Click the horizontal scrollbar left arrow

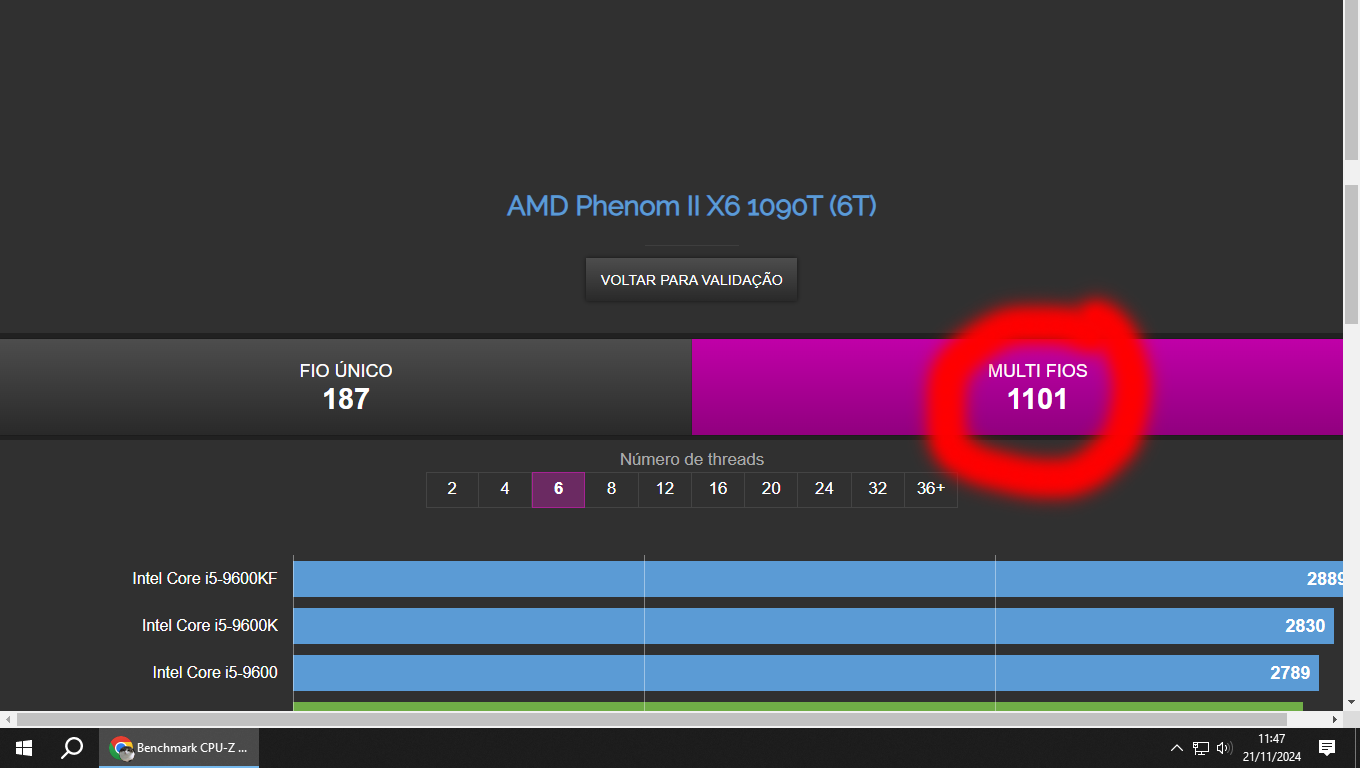[x=8, y=719]
